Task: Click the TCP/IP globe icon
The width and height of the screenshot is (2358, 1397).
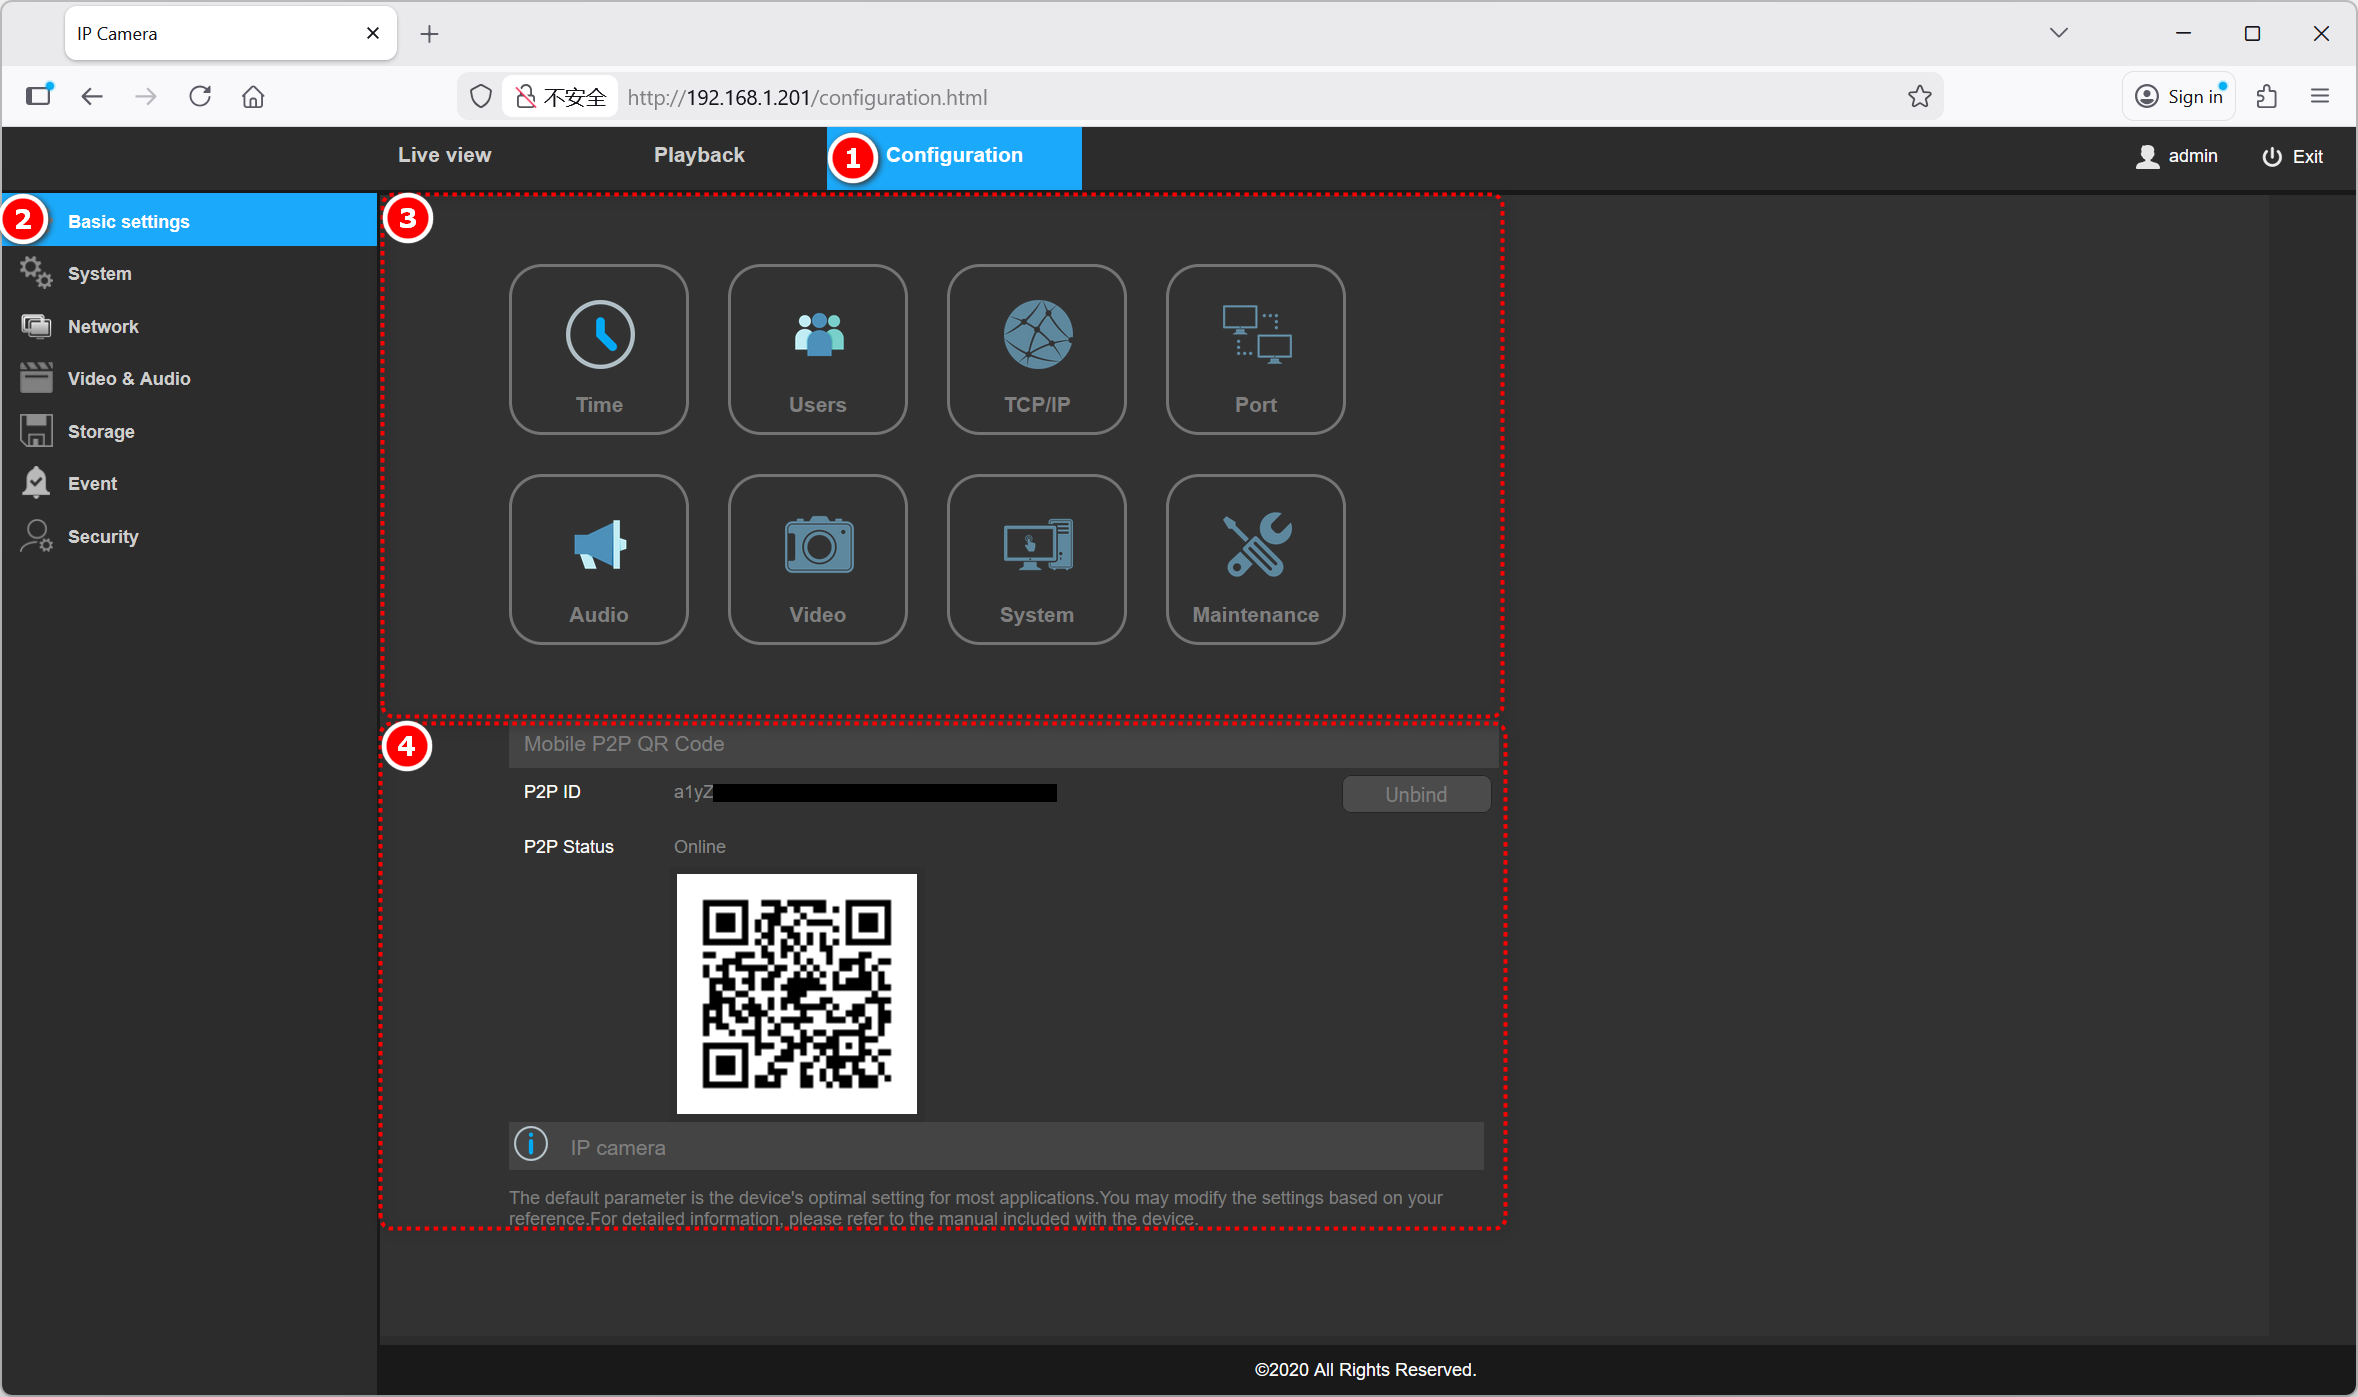Action: pyautogui.click(x=1037, y=335)
